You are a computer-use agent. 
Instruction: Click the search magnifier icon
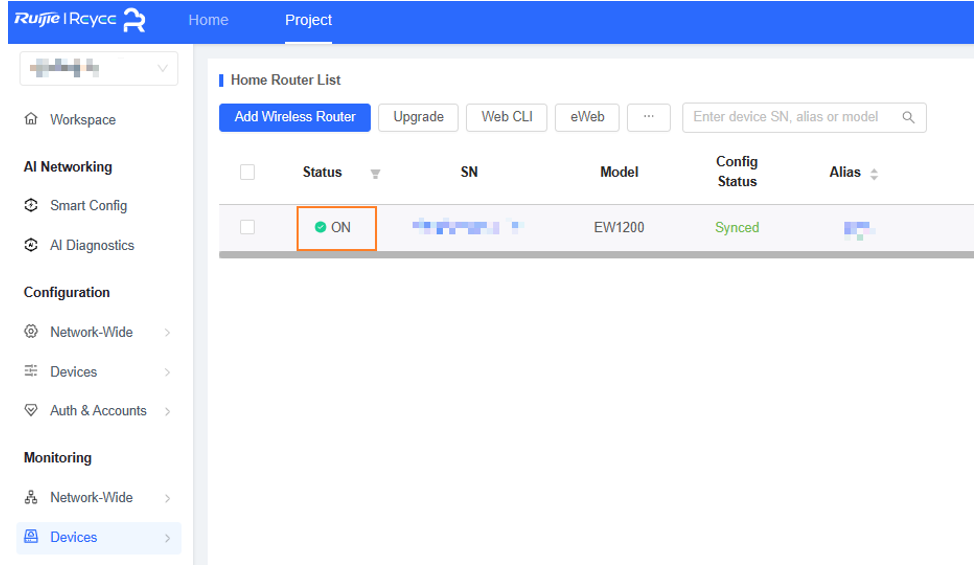908,117
